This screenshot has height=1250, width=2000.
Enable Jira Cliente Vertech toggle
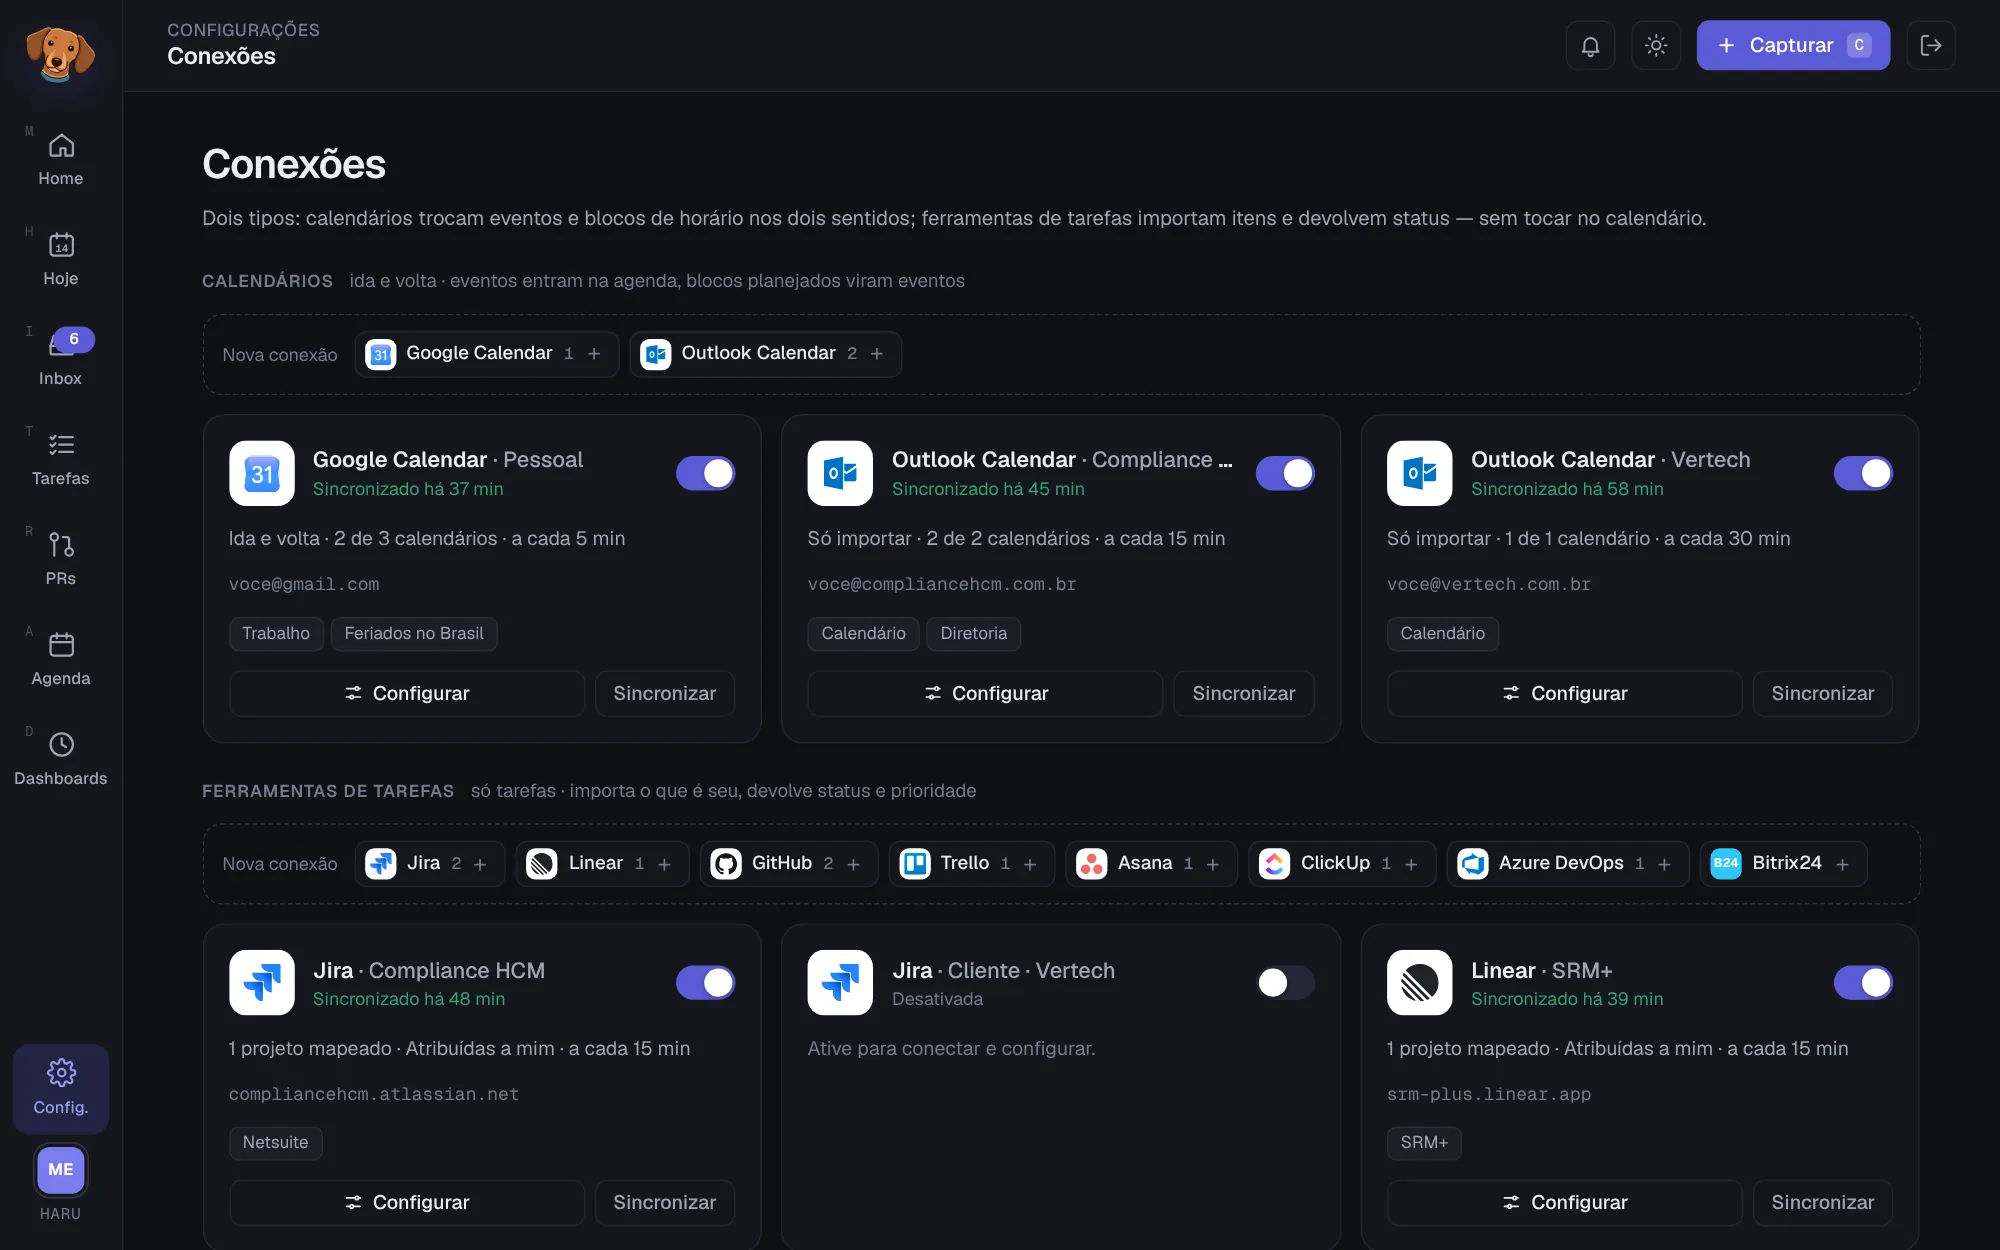(x=1285, y=982)
